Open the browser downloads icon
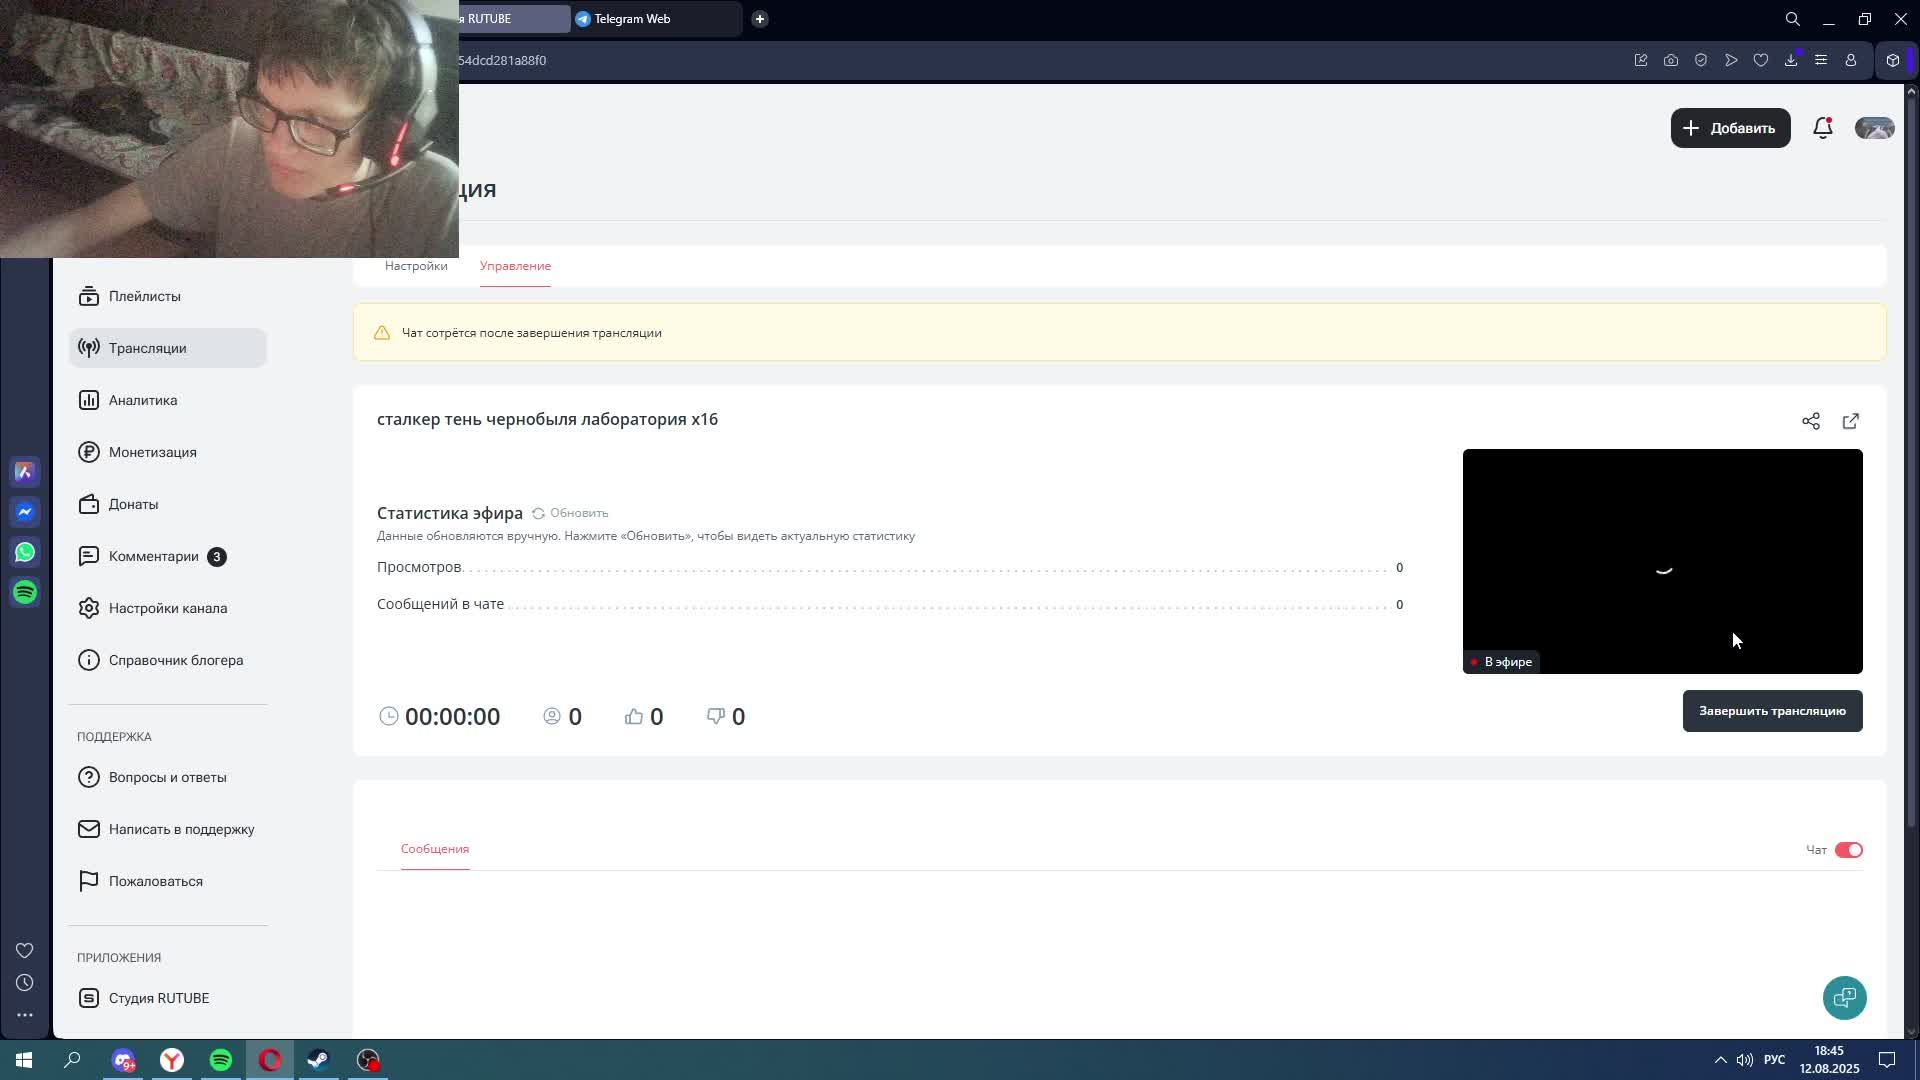The image size is (1920, 1080). [x=1790, y=60]
